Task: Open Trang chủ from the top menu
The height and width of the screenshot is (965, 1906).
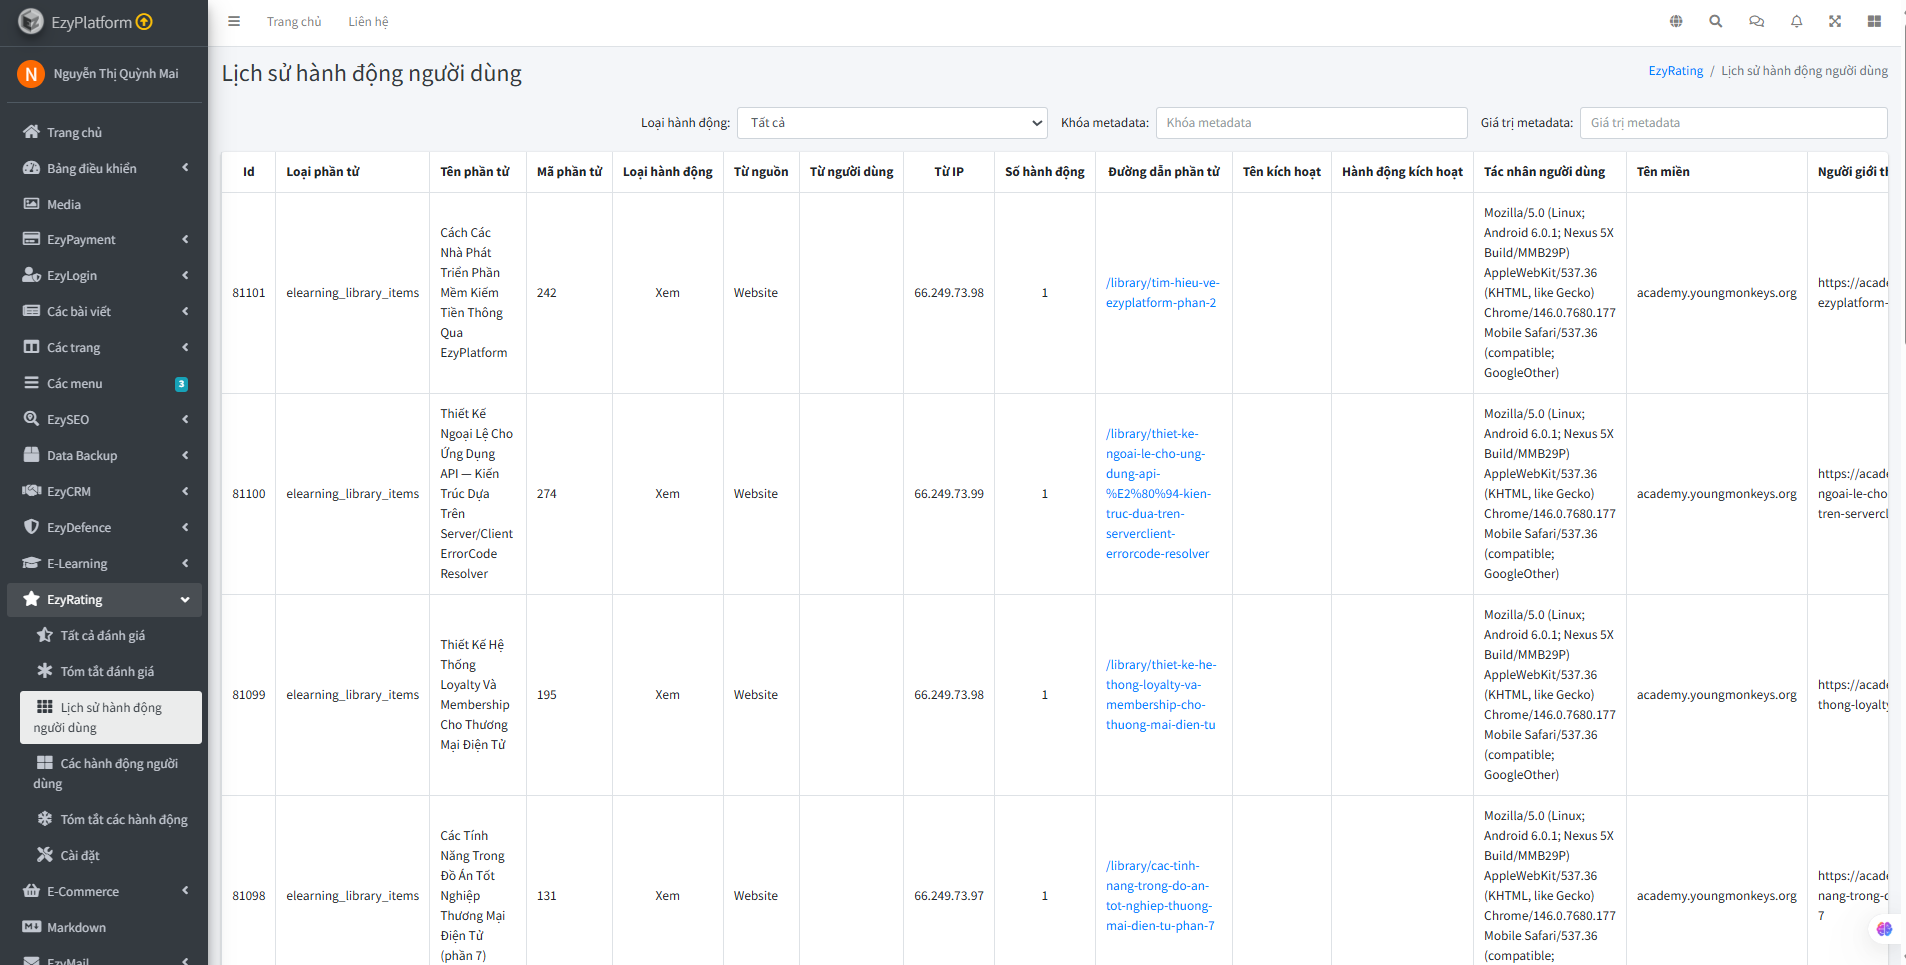Action: pos(294,21)
